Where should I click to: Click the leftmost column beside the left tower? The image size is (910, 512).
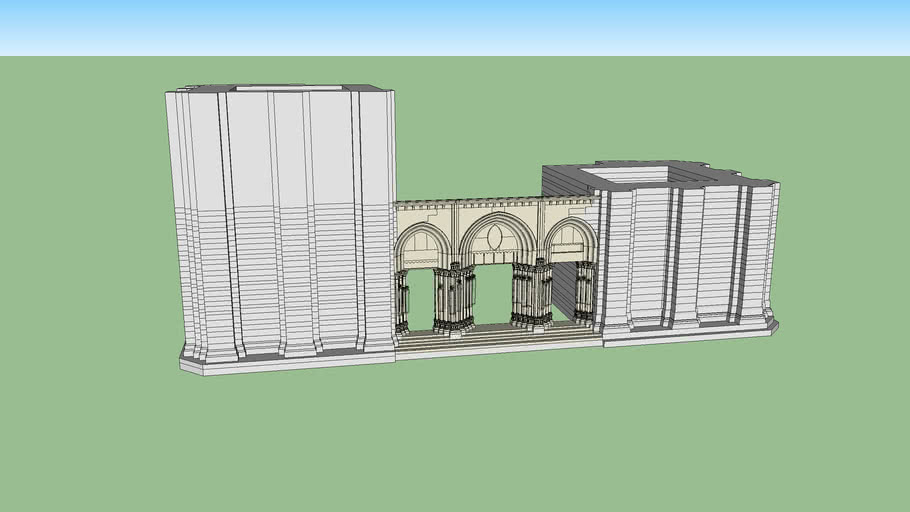402,302
